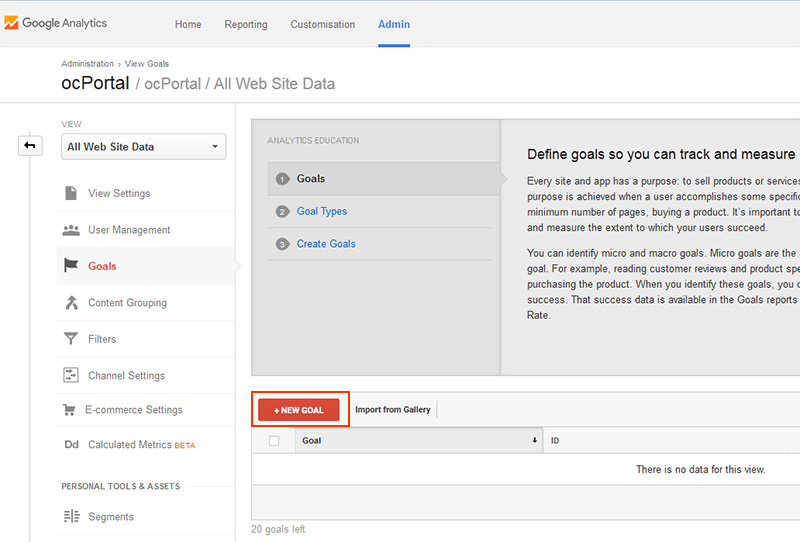Image resolution: width=800 pixels, height=542 pixels.
Task: Go to the Home tab
Action: click(188, 24)
